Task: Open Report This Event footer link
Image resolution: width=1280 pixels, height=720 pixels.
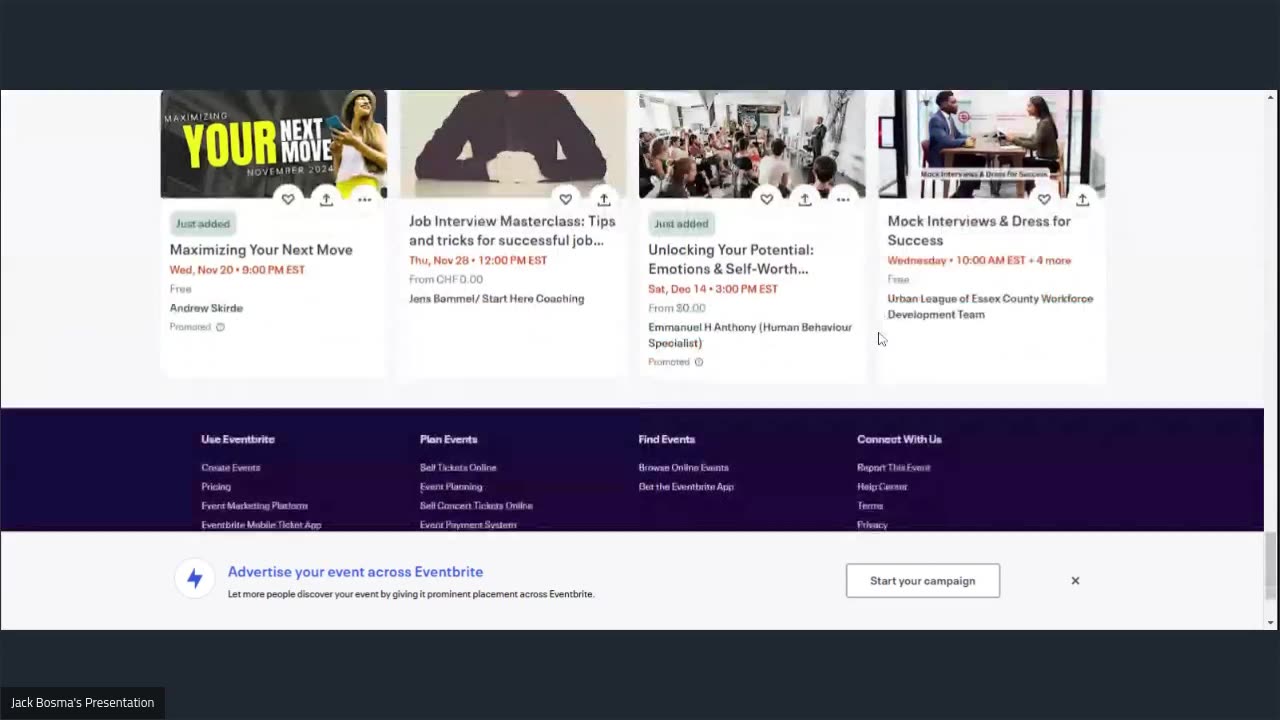Action: click(x=893, y=468)
